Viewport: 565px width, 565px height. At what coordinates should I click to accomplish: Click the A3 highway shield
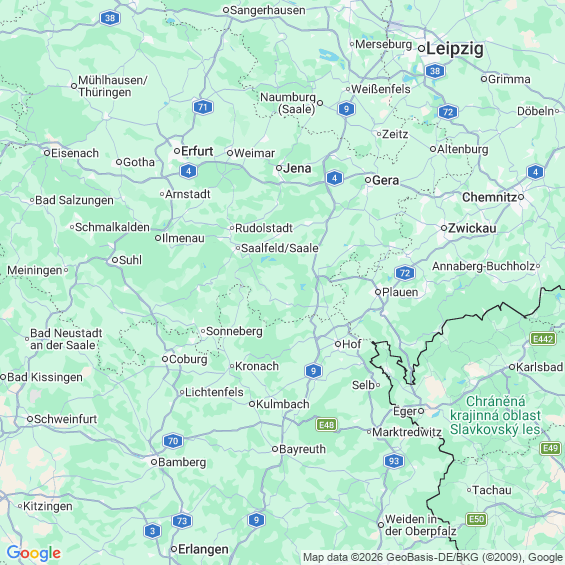152,531
